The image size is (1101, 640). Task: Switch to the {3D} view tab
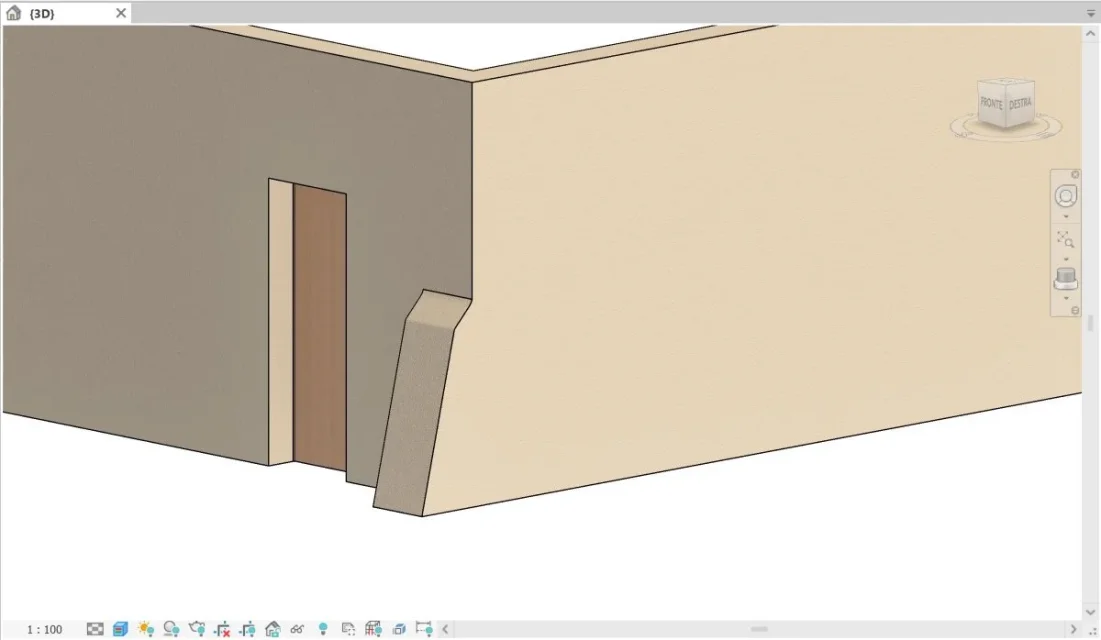[x=42, y=13]
